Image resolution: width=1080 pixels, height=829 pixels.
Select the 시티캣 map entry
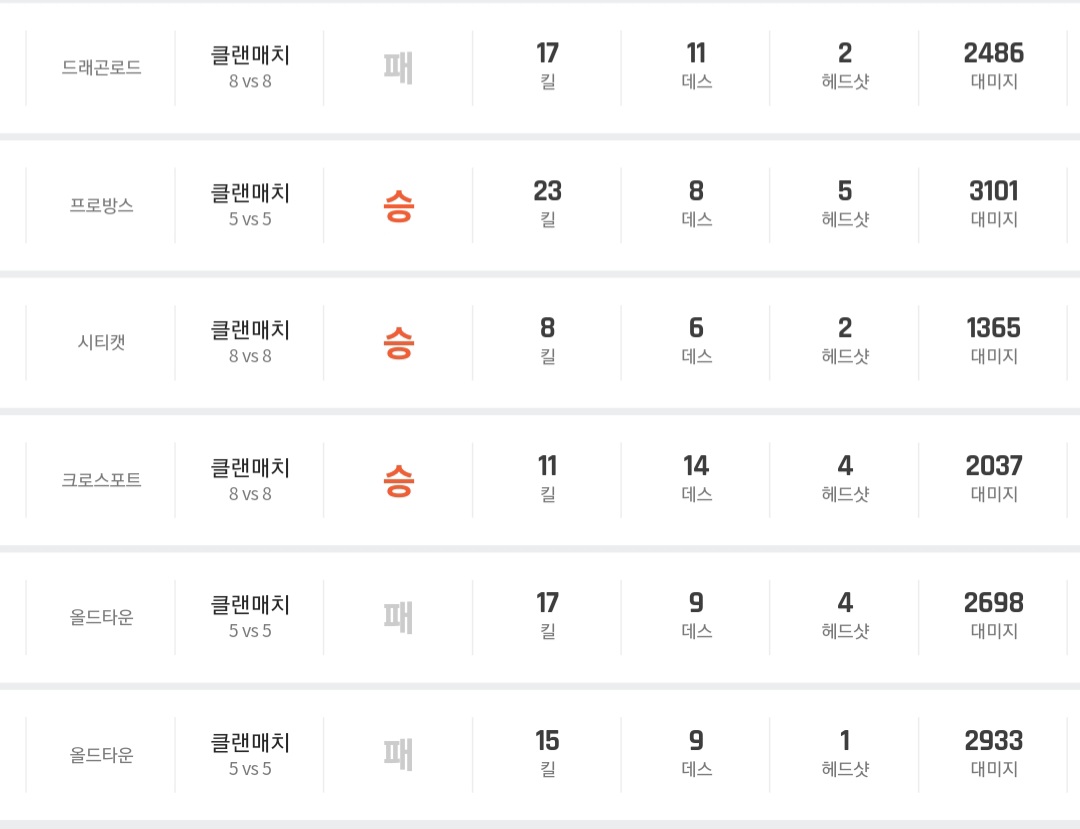101,342
